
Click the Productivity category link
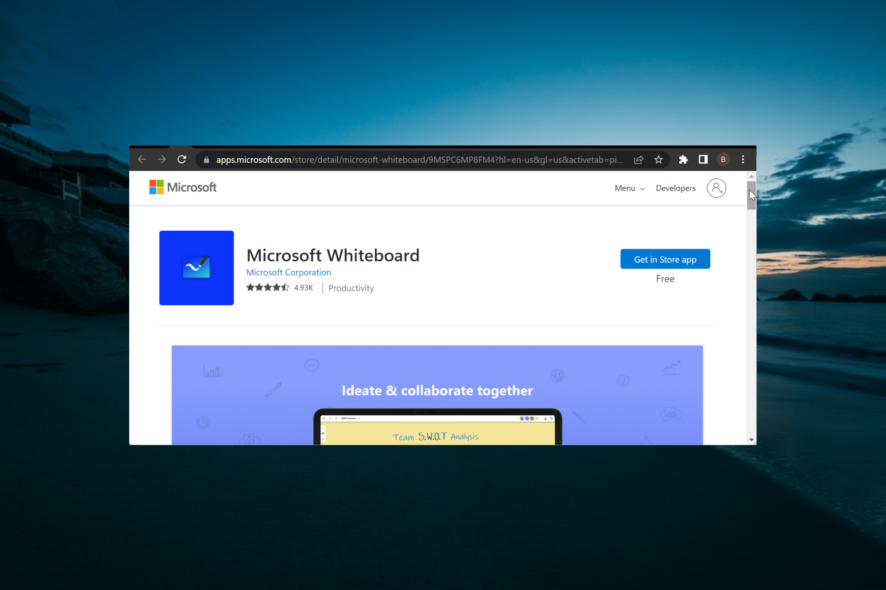[351, 288]
